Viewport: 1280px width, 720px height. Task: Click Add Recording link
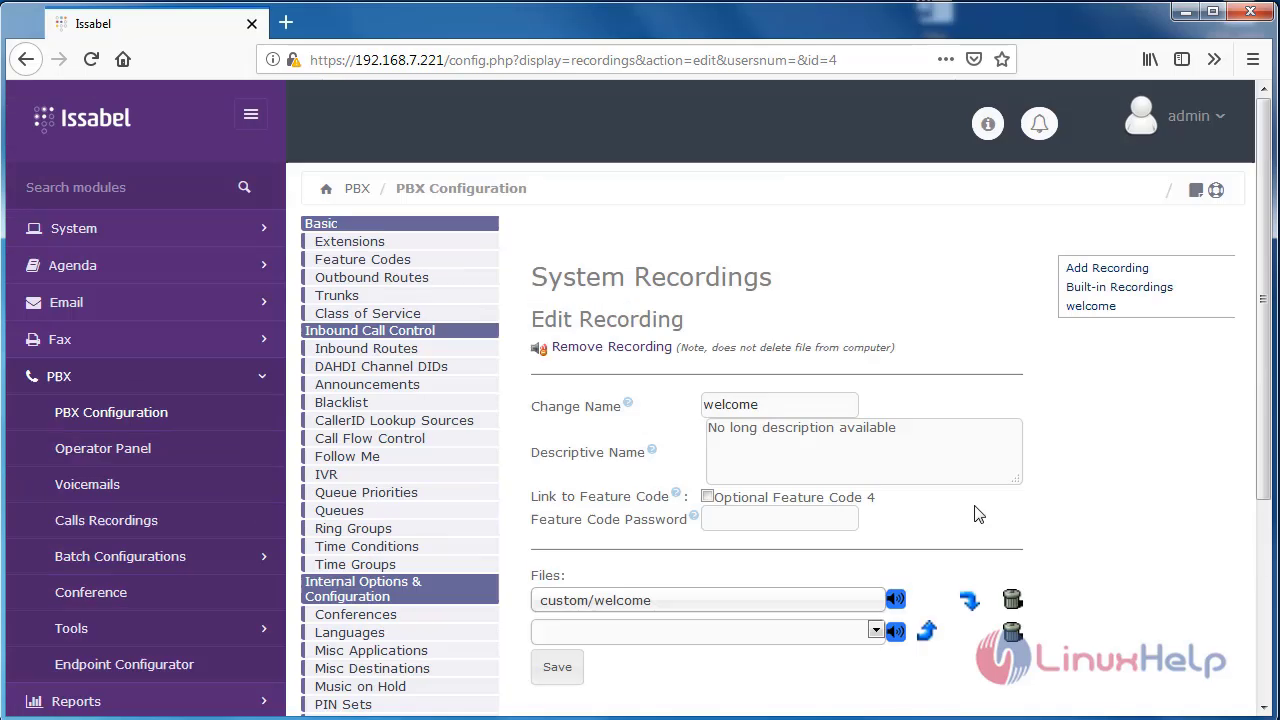point(1107,268)
